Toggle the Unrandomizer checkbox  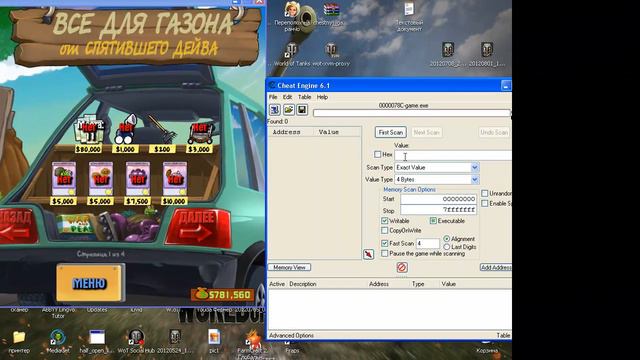(484, 193)
